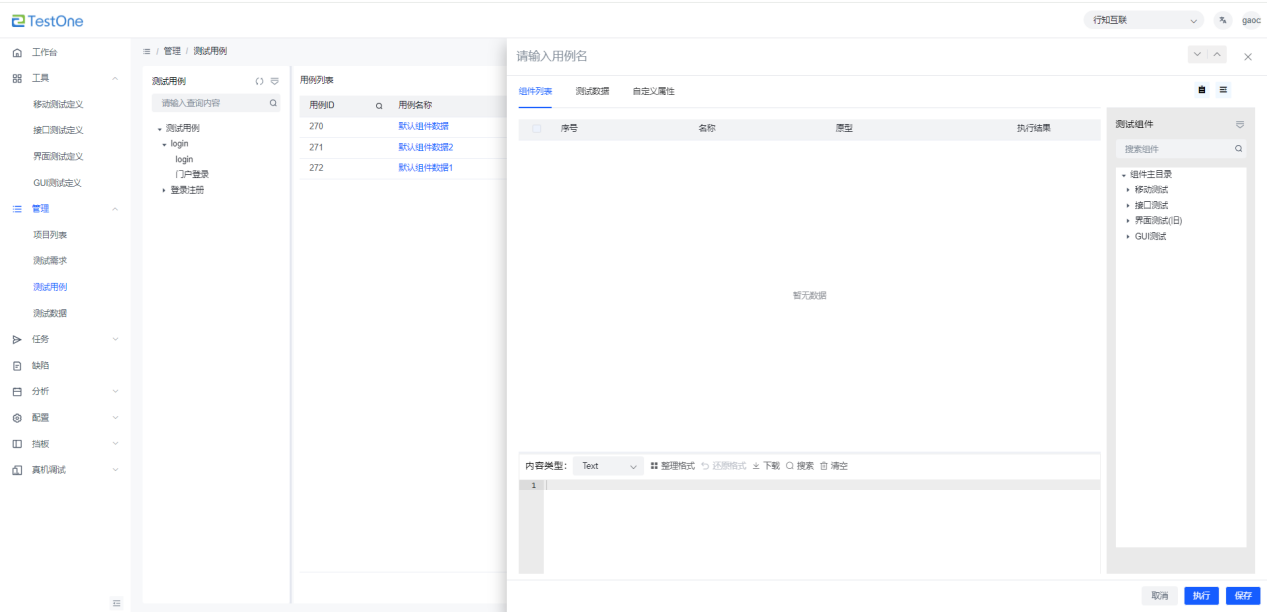The image size is (1267, 612).
Task: Click the 缺陷 icon in sidebar
Action: tap(17, 365)
